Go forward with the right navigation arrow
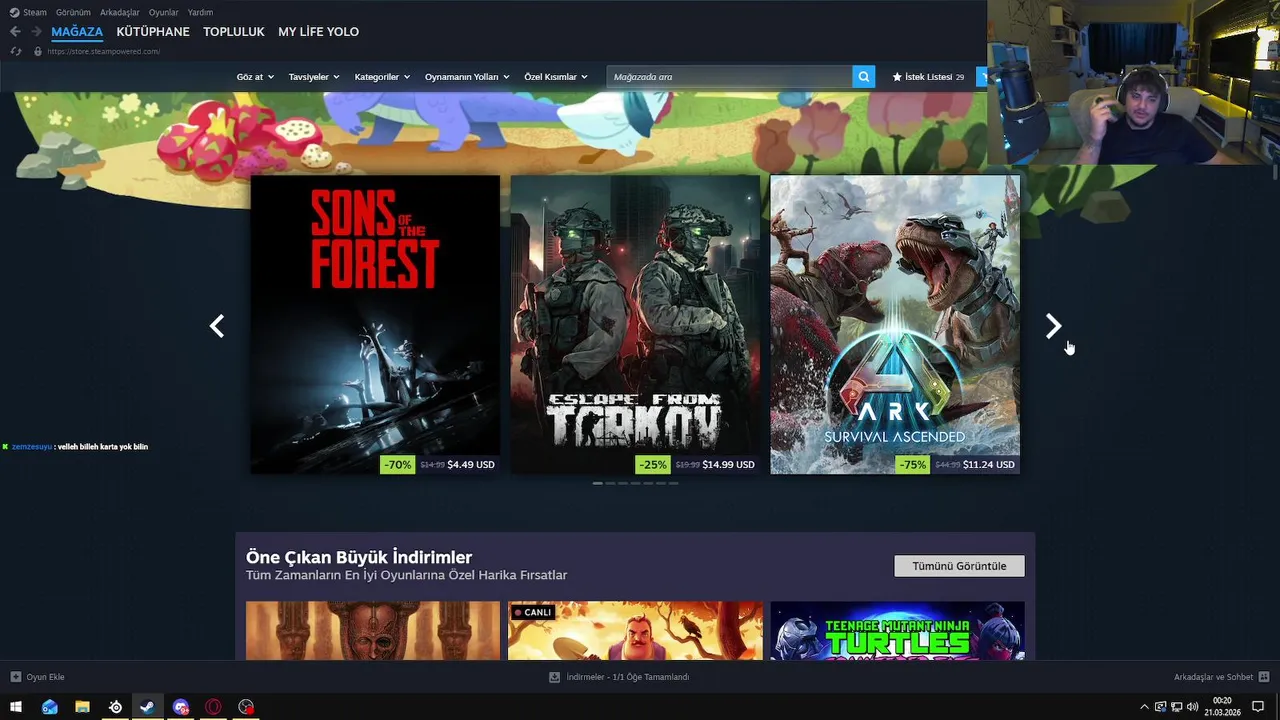This screenshot has height=720, width=1280. [36, 32]
